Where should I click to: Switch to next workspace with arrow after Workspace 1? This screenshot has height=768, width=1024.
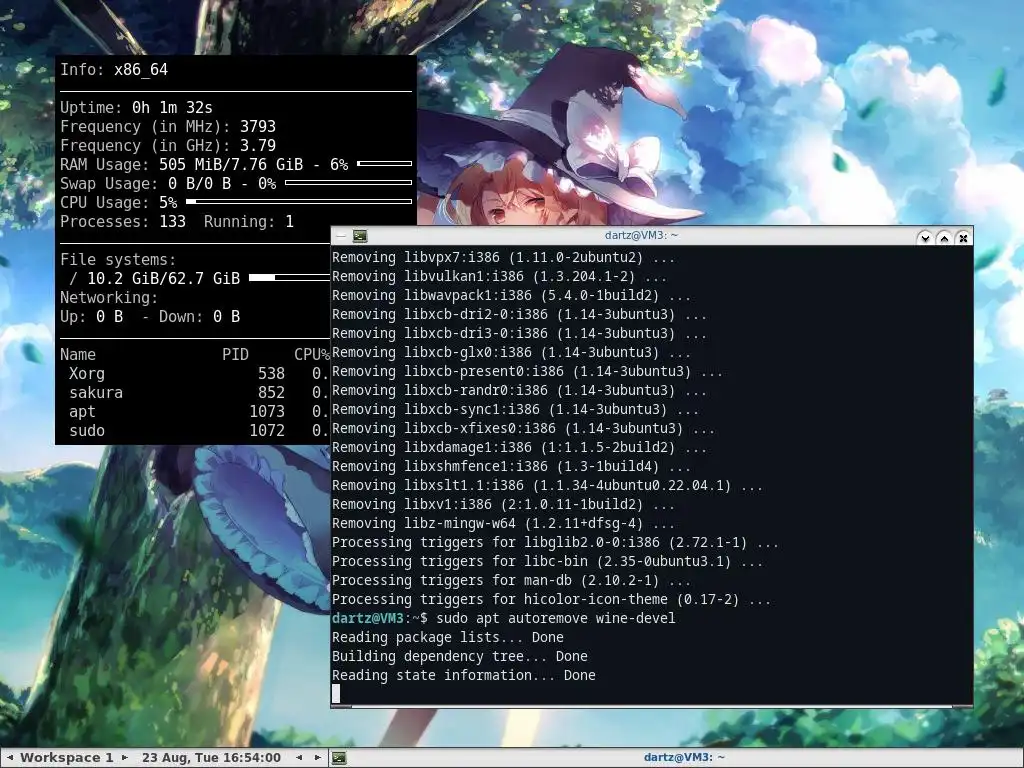pyautogui.click(x=125, y=758)
